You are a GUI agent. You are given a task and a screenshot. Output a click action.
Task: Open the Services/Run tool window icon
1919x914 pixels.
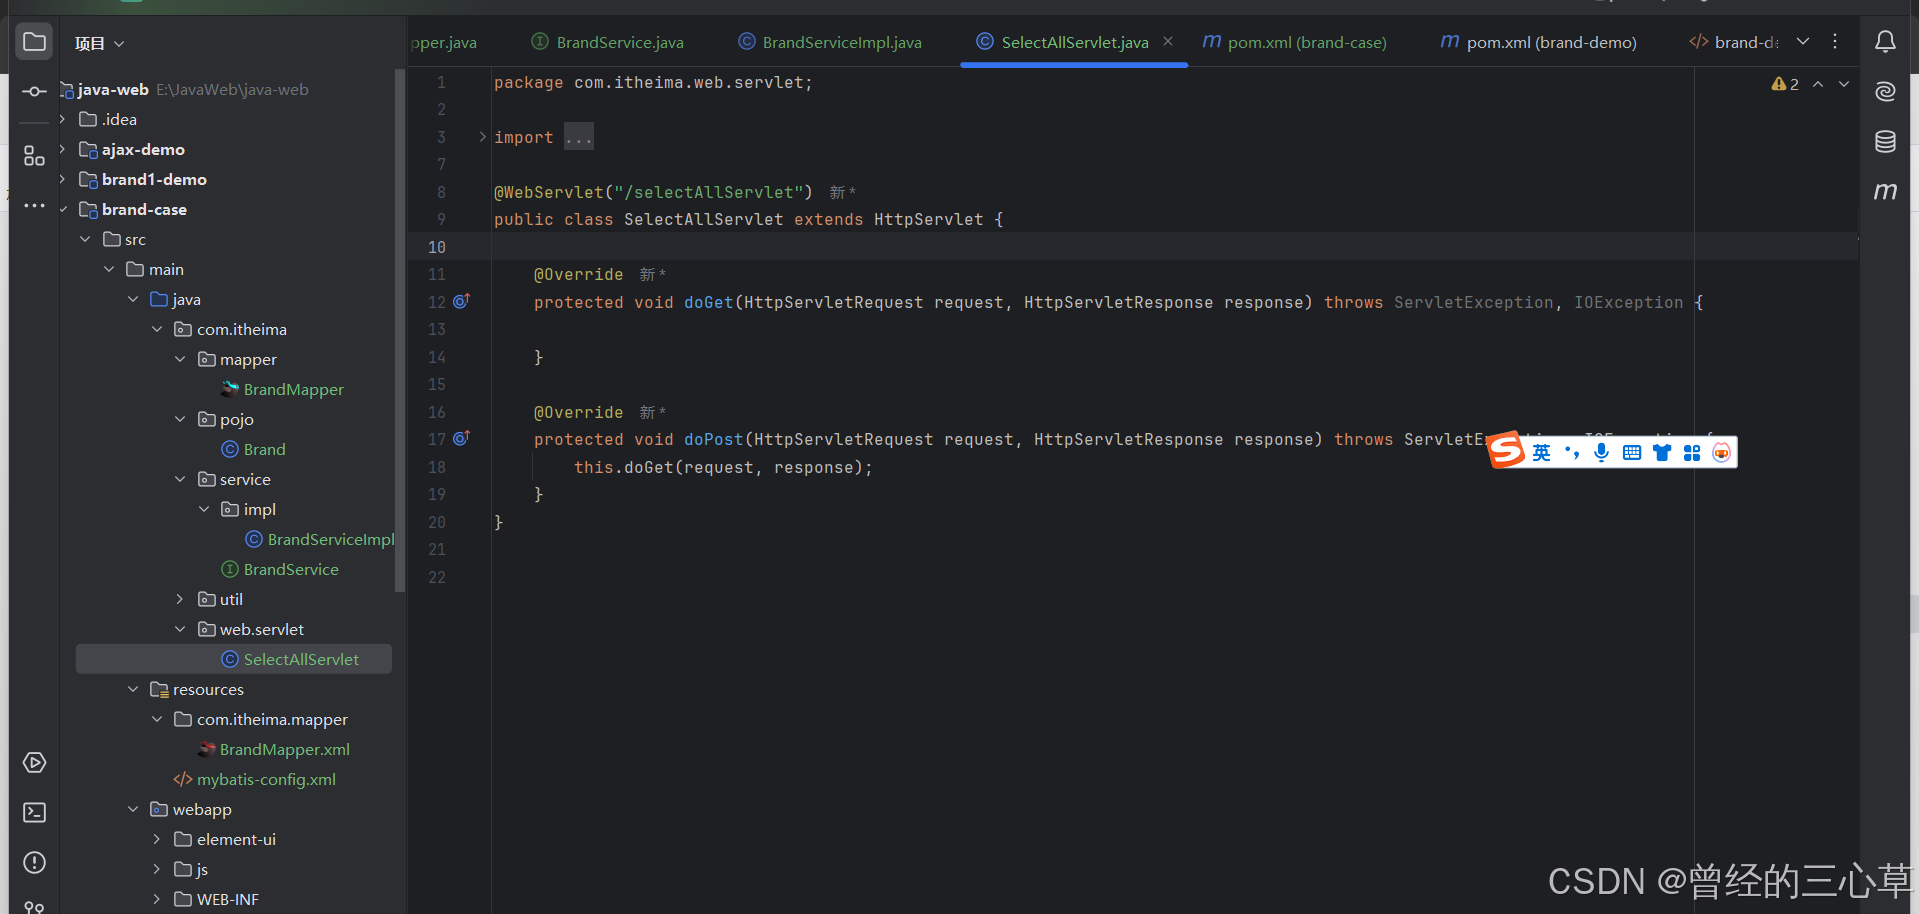34,763
